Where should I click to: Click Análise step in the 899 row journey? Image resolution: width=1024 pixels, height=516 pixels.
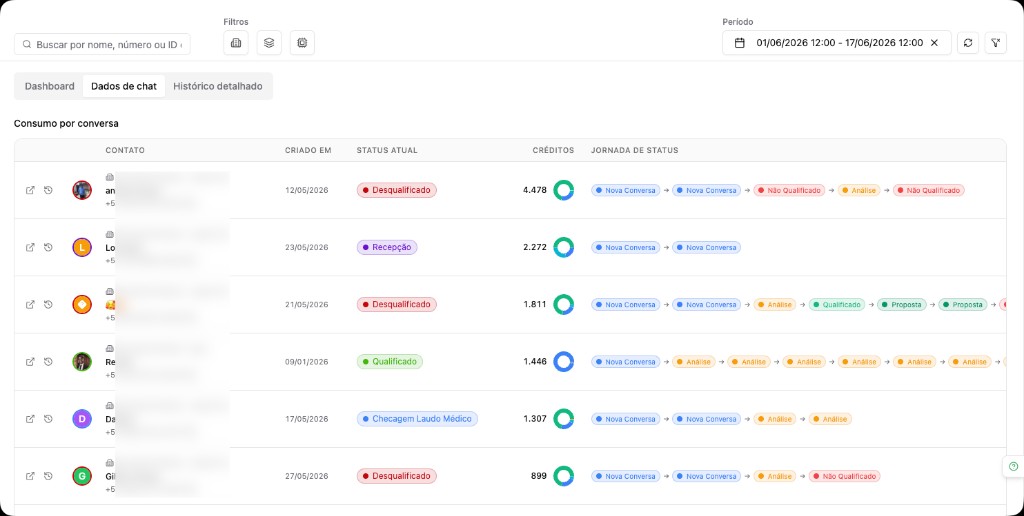pos(775,476)
